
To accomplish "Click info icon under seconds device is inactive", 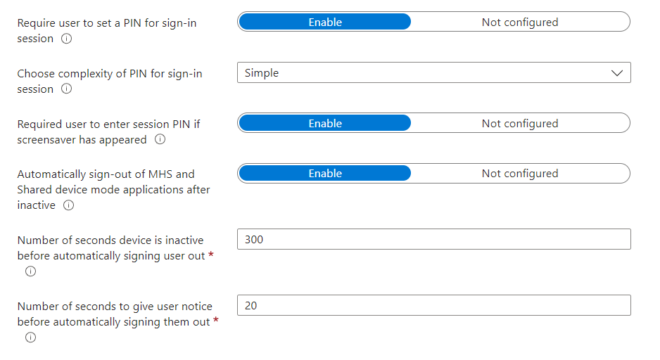I will click(x=30, y=271).
